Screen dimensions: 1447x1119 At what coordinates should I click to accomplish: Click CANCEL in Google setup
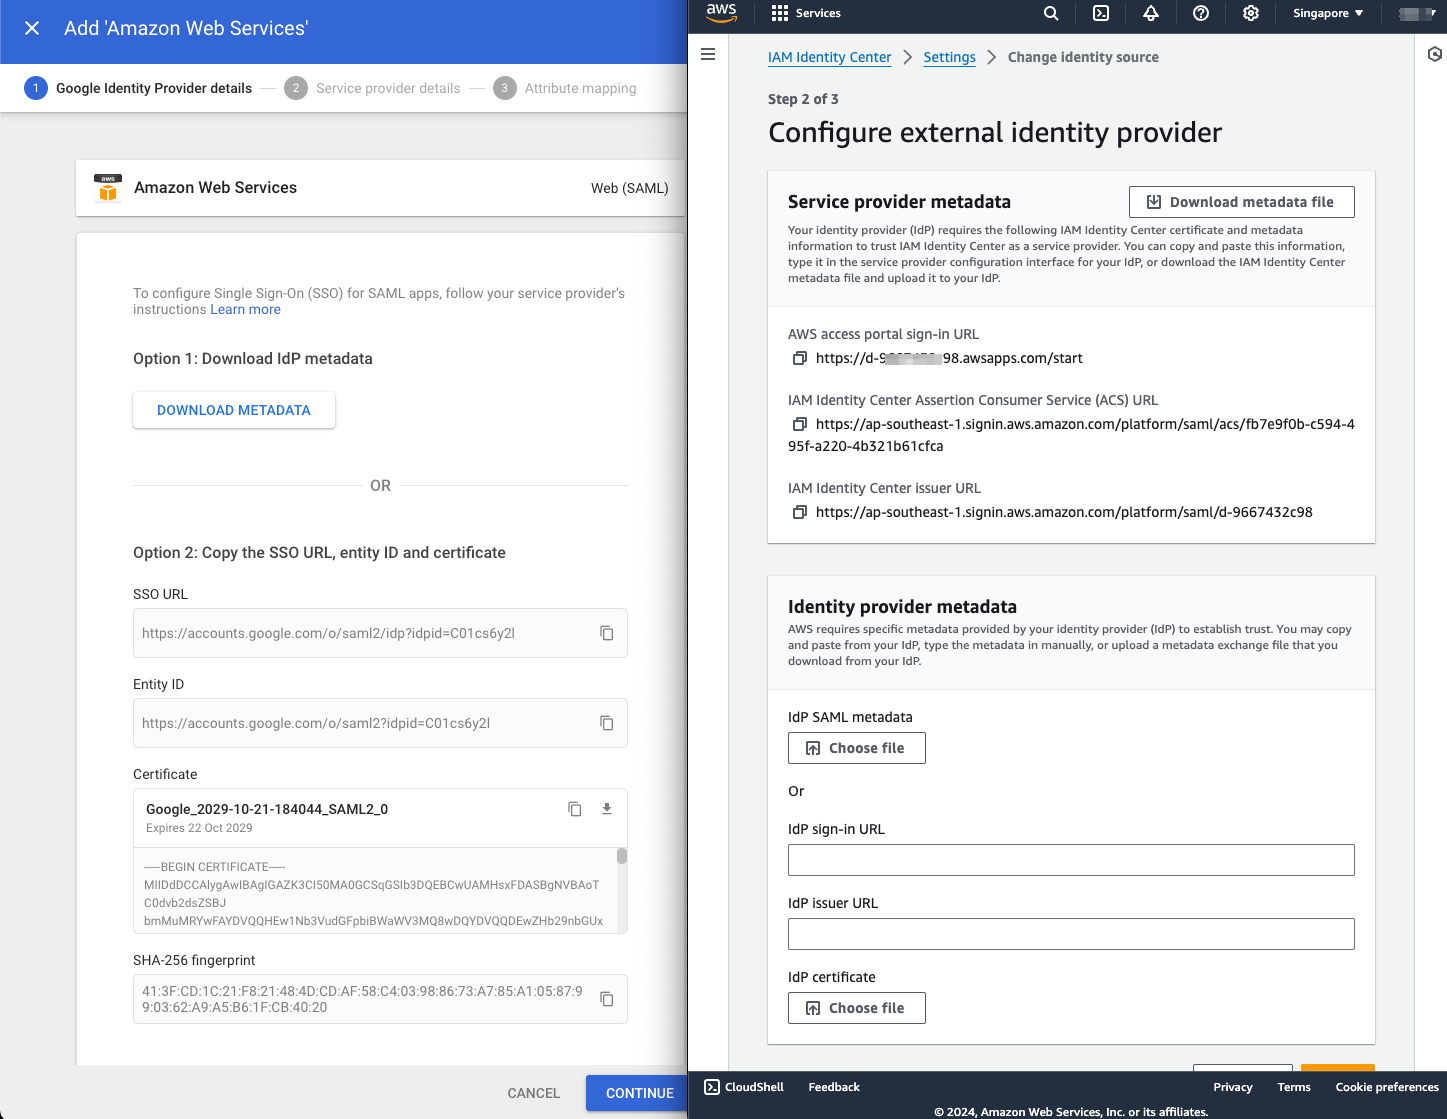pos(533,1093)
